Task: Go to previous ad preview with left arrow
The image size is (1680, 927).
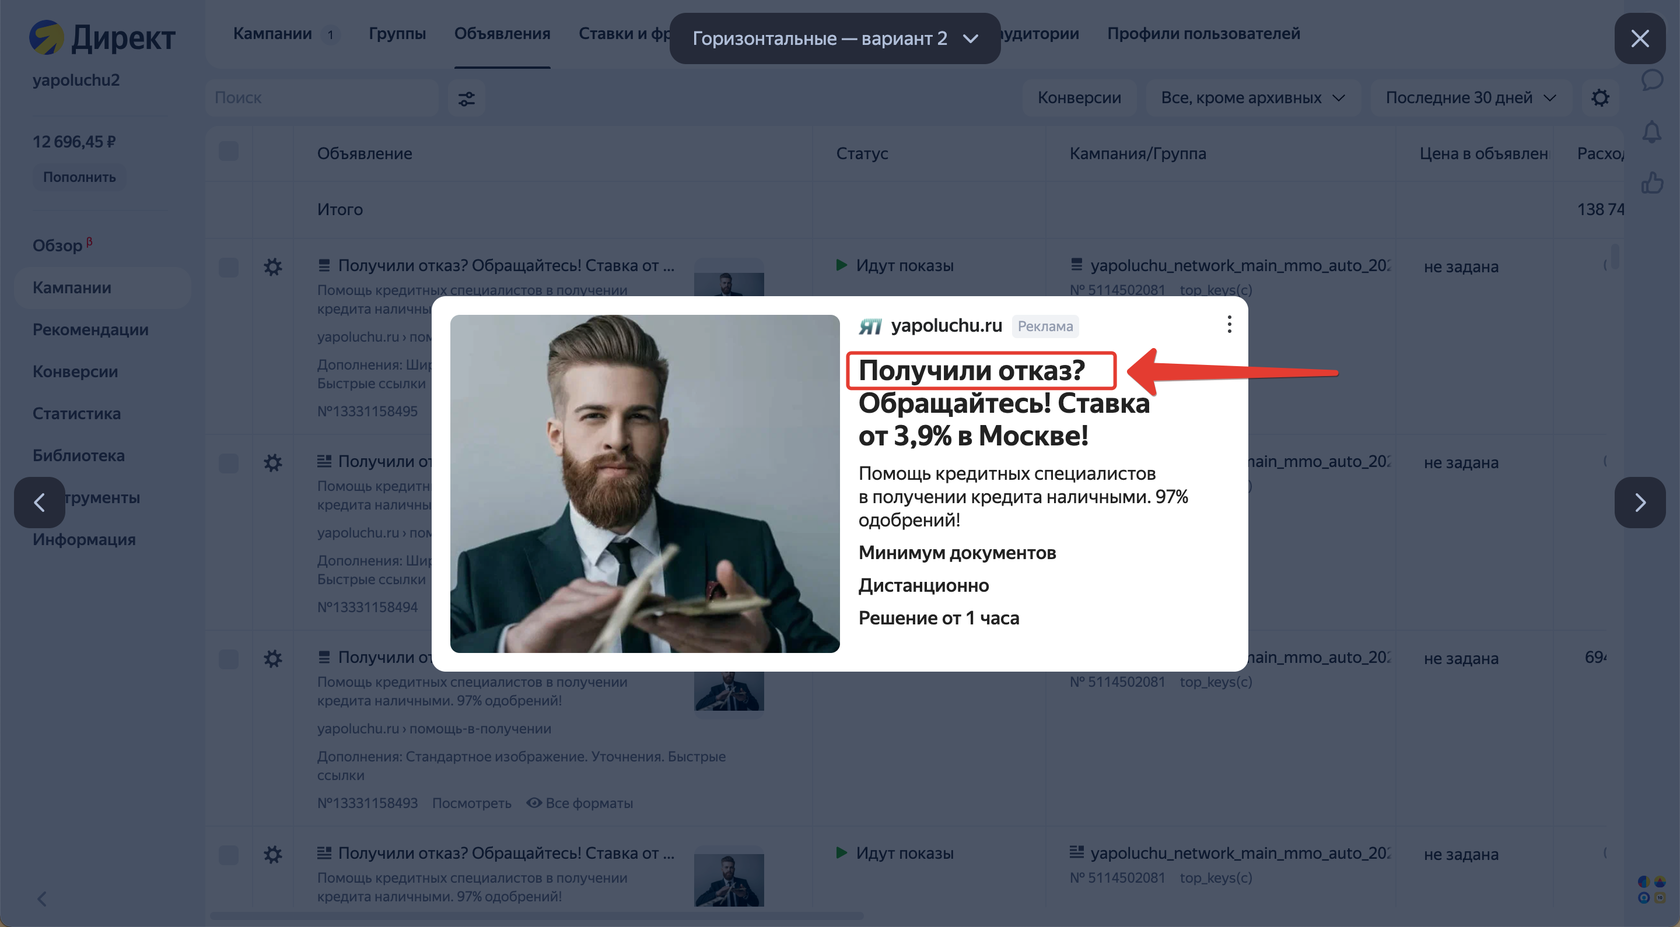Action: [39, 502]
